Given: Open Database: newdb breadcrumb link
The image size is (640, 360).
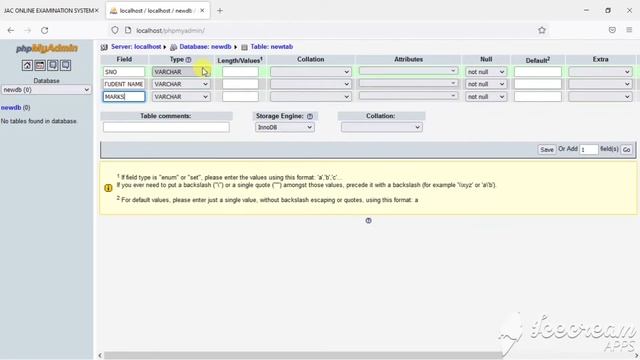Looking at the screenshot, I should (x=205, y=47).
